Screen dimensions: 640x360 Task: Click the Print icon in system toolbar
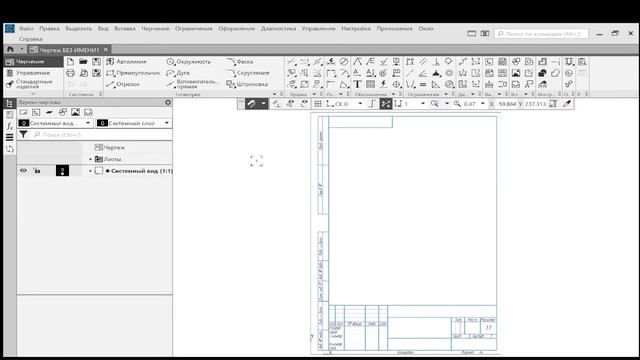pos(71,73)
